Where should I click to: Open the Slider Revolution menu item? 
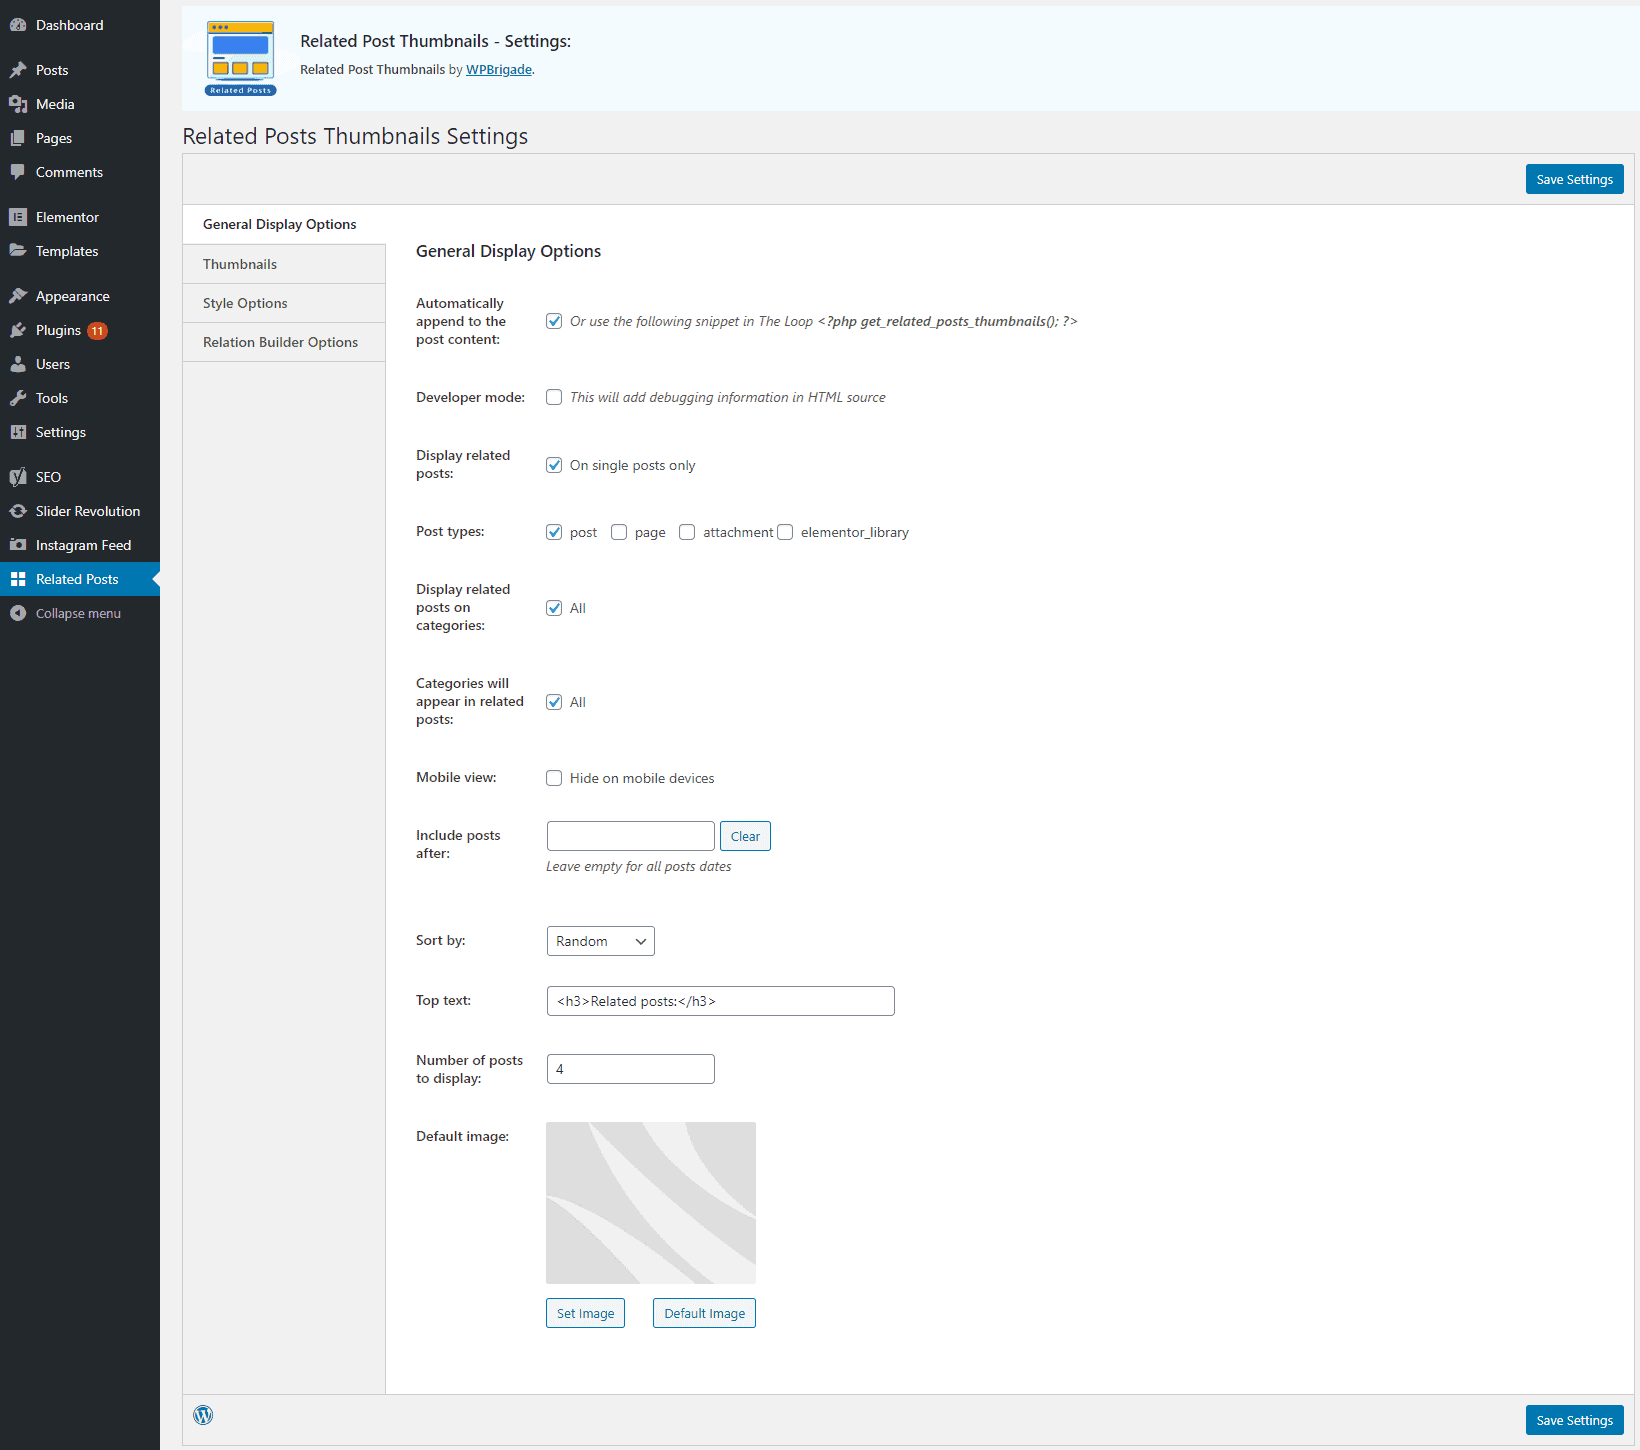pyautogui.click(x=80, y=511)
